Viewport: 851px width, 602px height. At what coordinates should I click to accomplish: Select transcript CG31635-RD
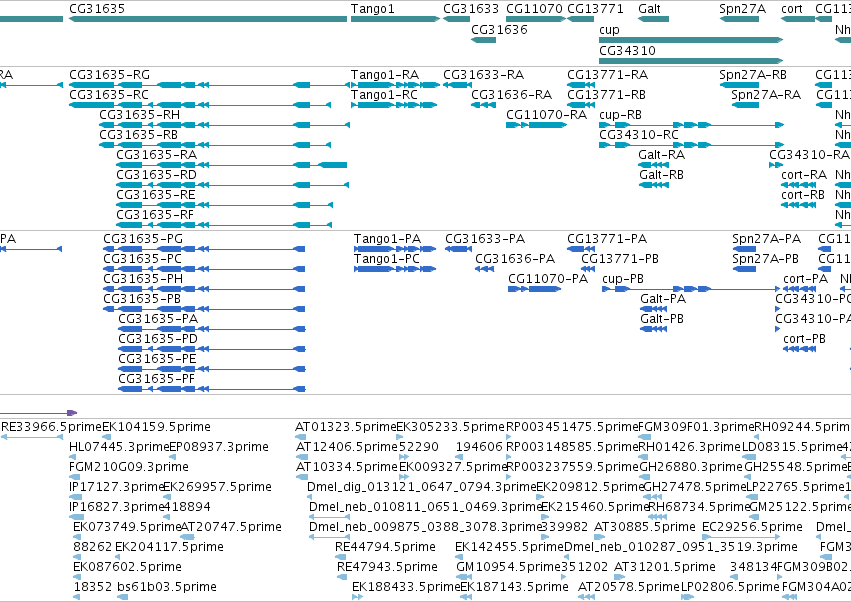click(156, 175)
